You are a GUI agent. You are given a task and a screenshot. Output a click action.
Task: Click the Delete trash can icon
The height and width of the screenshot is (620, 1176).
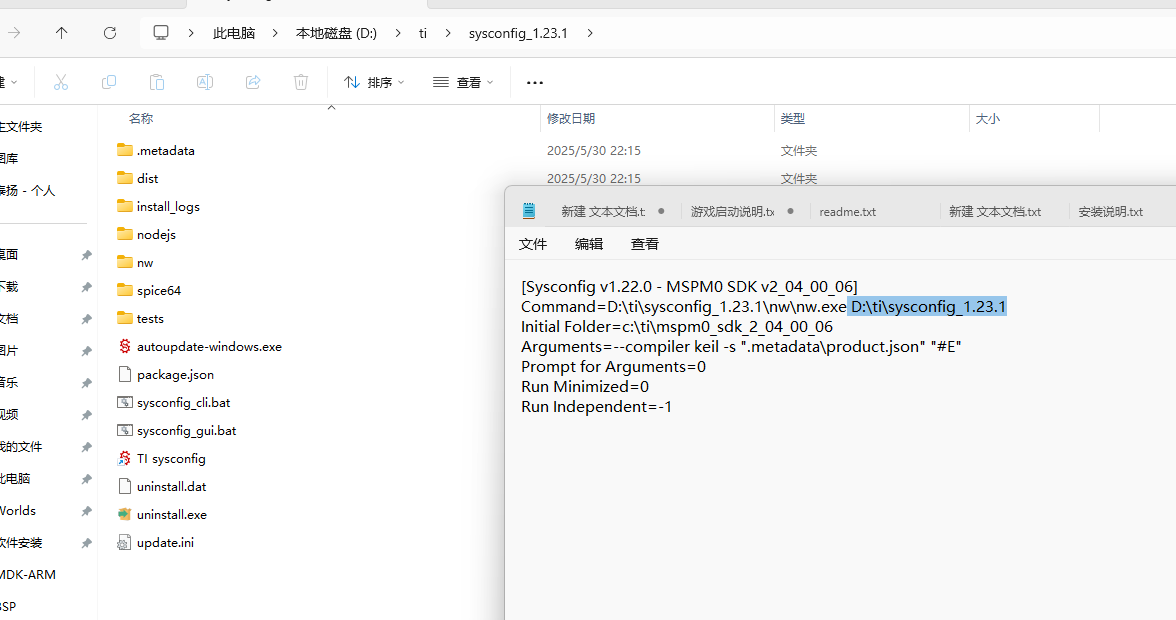(x=301, y=82)
